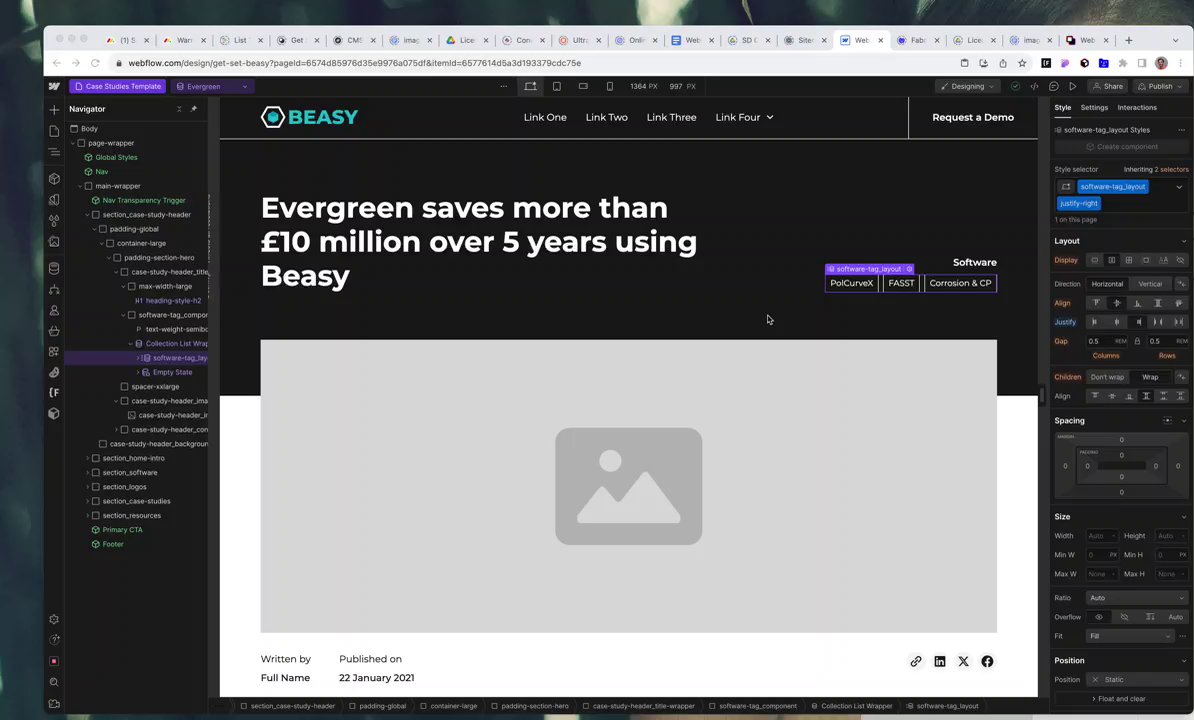The image size is (1194, 720).
Task: Pin the Navigator panel
Action: [193, 109]
